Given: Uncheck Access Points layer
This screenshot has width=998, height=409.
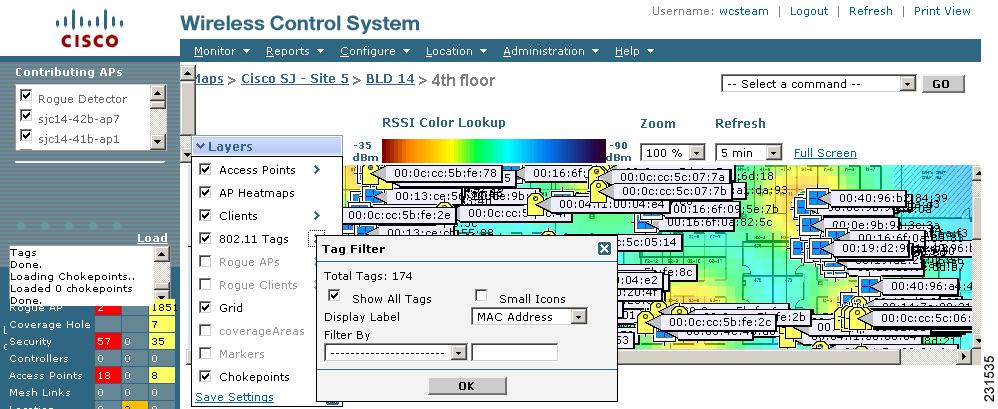Looking at the screenshot, I should coord(205,169).
